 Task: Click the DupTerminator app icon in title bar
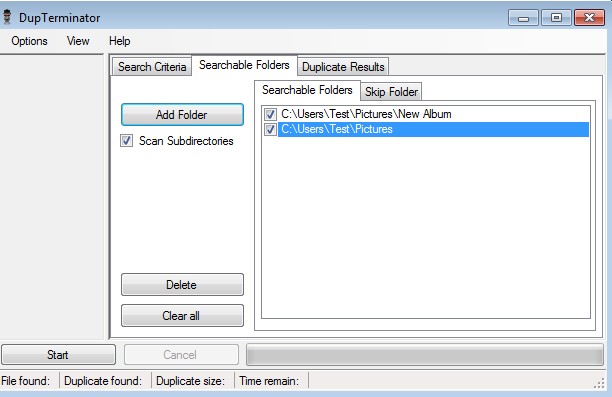pyautogui.click(x=7, y=17)
